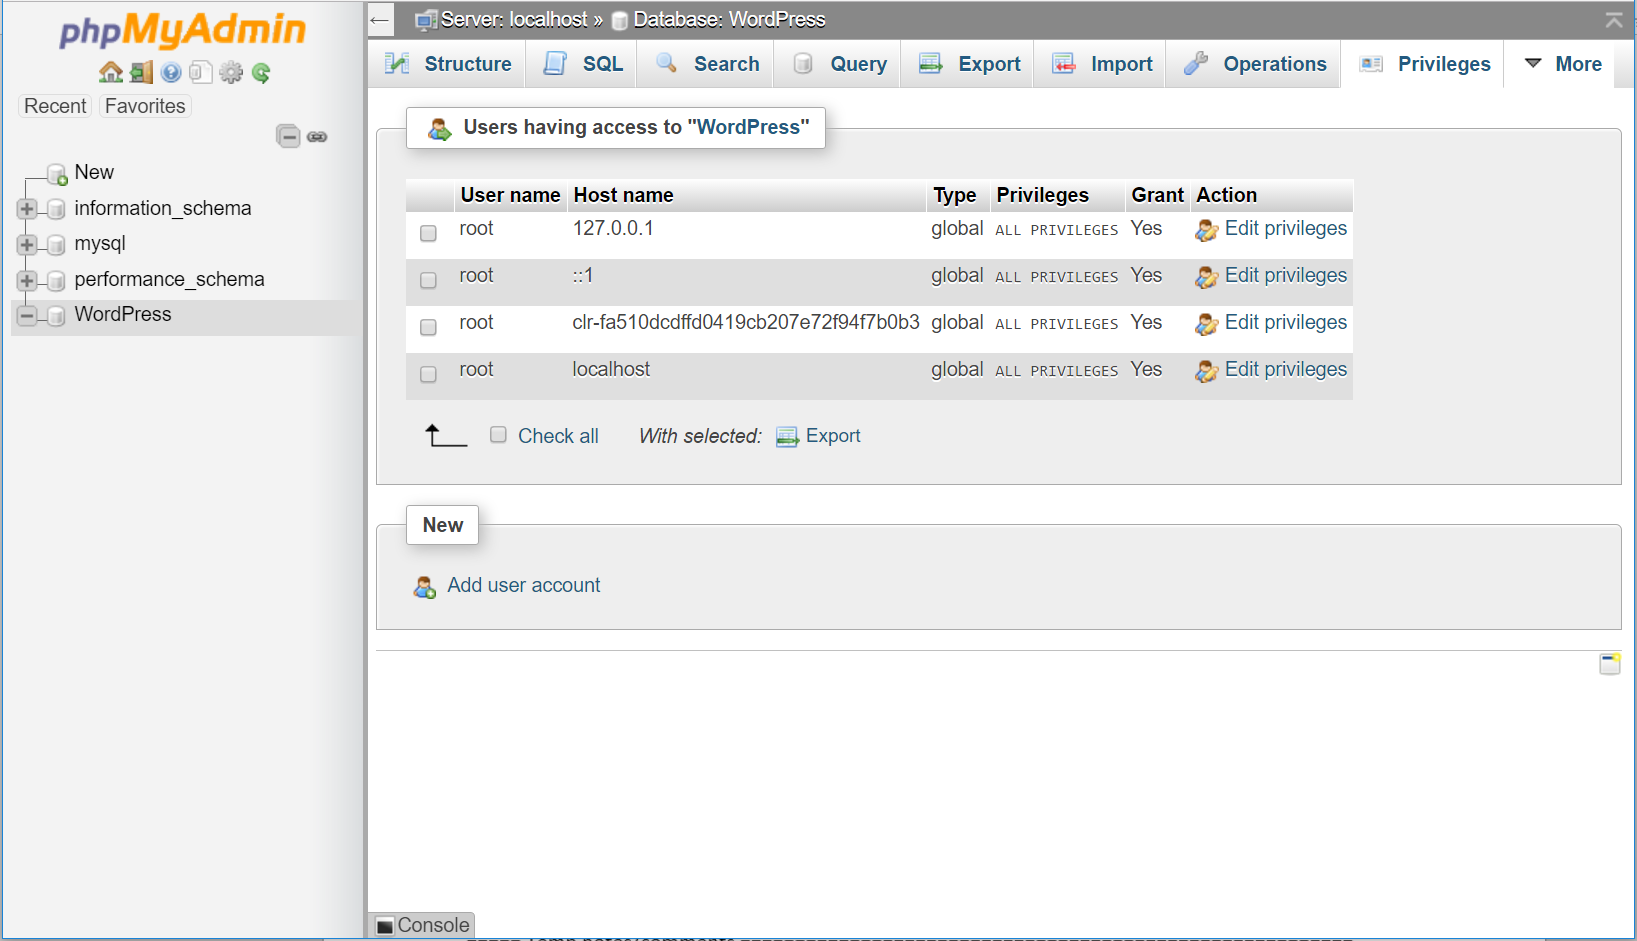Click the edit icon for root at localhost
Screen dimensions: 1637x941
[1207, 371]
